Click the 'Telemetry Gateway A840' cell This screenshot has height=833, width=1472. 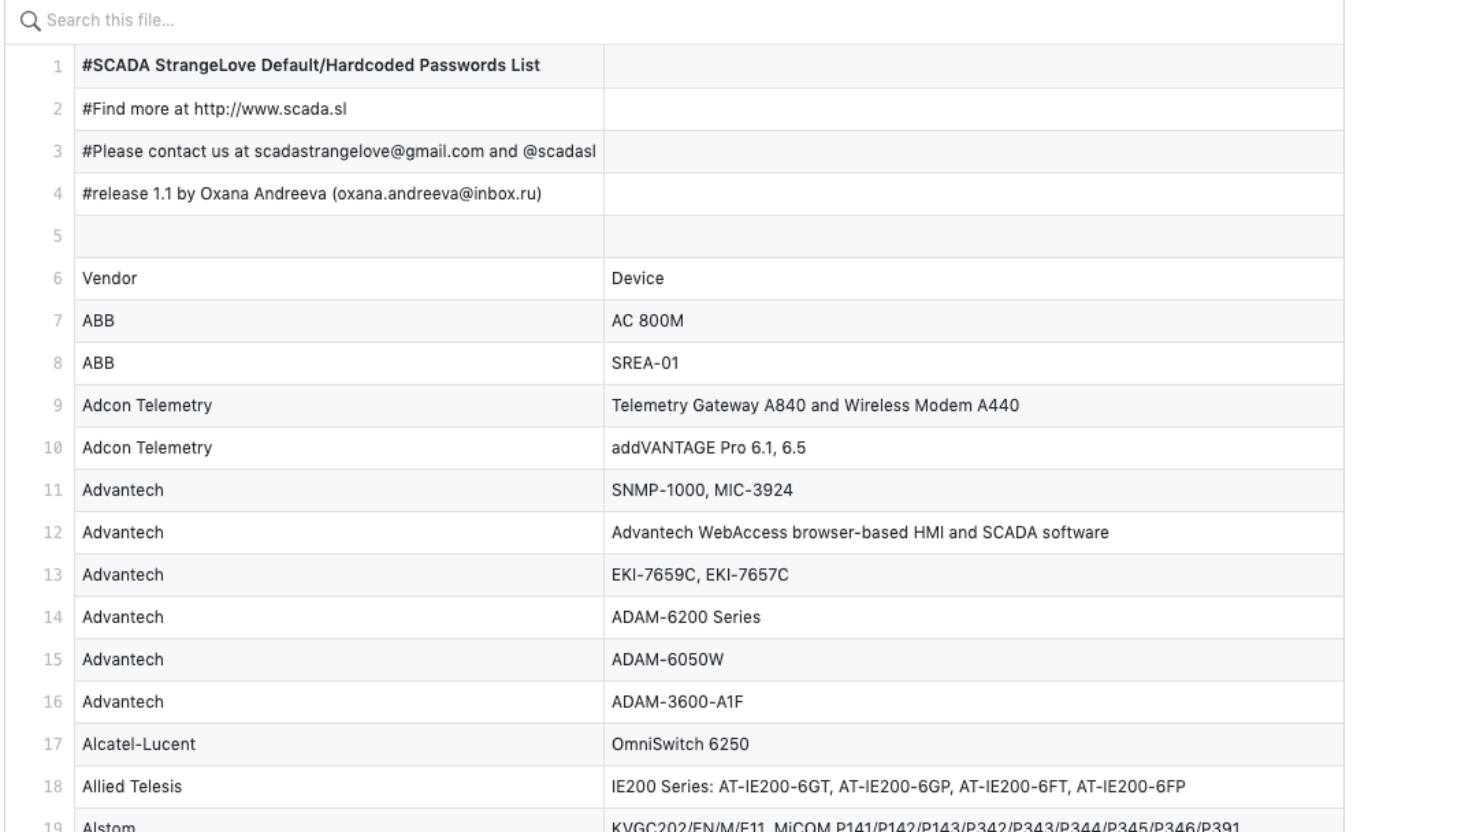(x=974, y=405)
